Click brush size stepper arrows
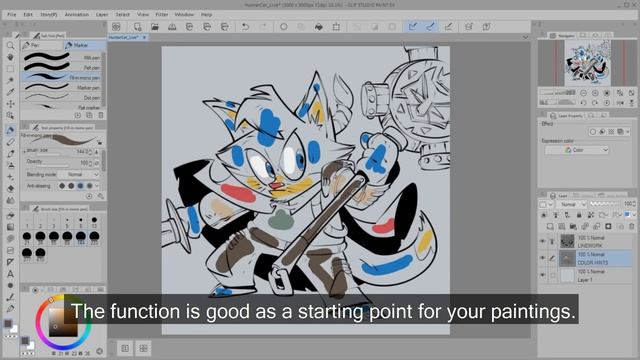640x360 pixels. [90, 151]
